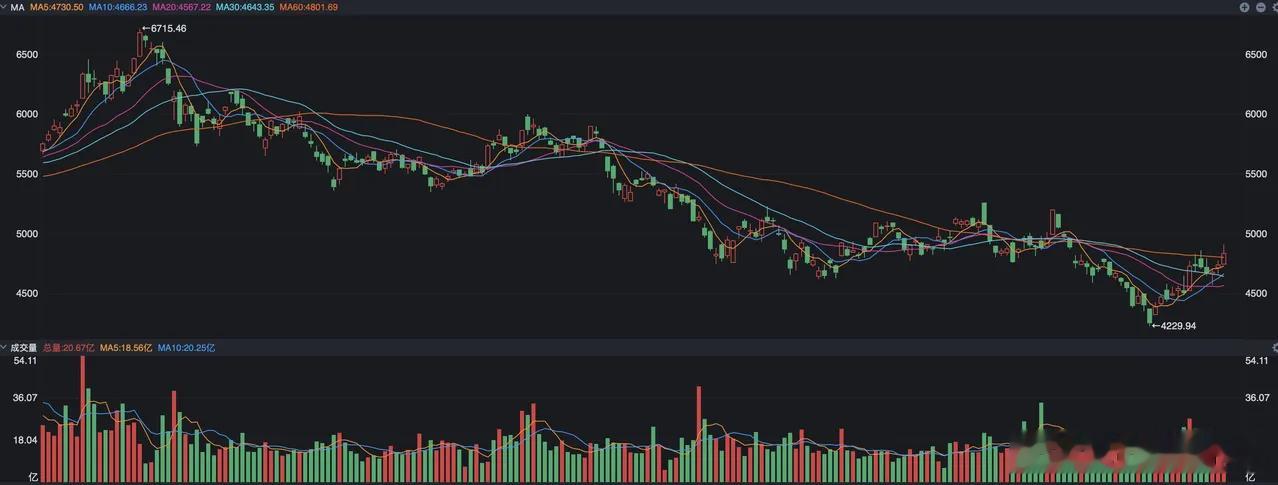Click the 4229.94 low price marker
Image resolution: width=1278 pixels, height=485 pixels.
click(1174, 326)
